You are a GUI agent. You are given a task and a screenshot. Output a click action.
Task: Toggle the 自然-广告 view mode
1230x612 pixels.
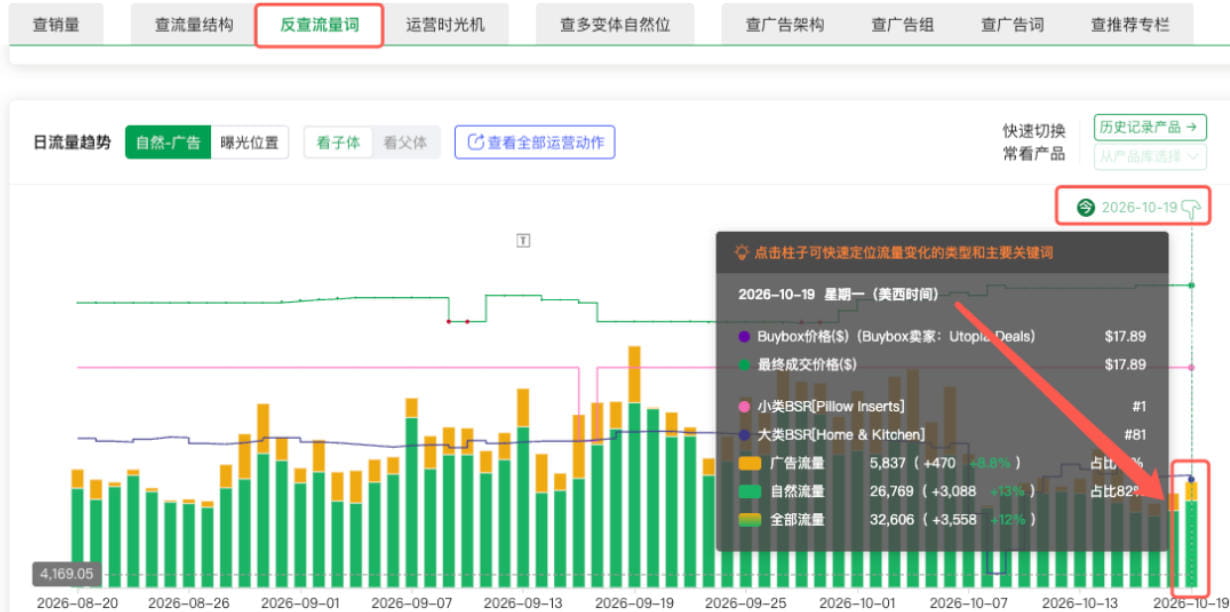click(x=168, y=142)
